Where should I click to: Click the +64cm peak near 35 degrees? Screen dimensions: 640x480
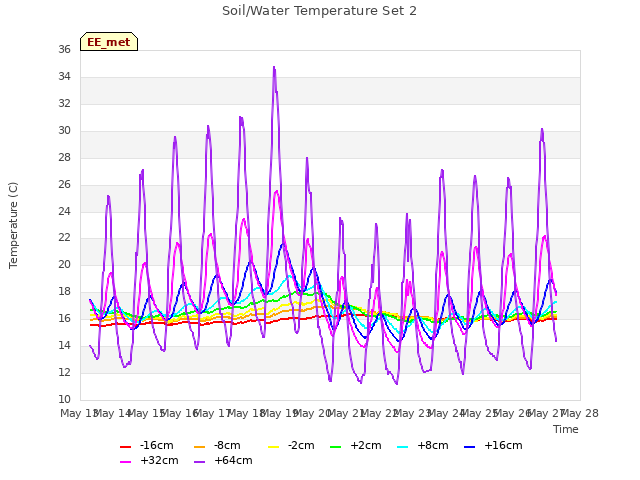coord(274,67)
